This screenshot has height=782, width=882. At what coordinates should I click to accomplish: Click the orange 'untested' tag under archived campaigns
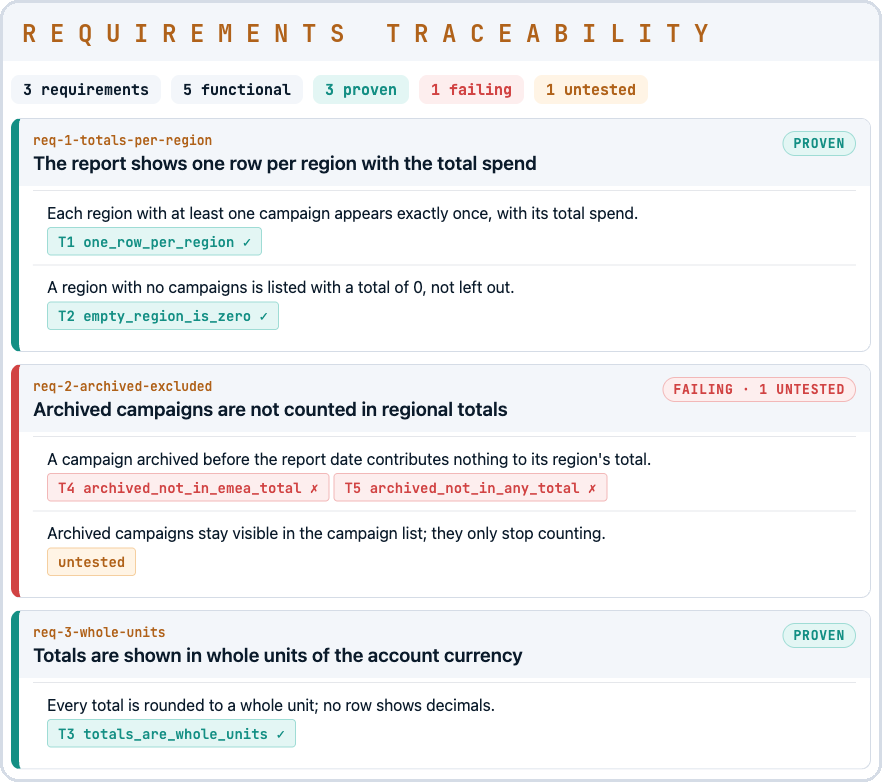[91, 561]
